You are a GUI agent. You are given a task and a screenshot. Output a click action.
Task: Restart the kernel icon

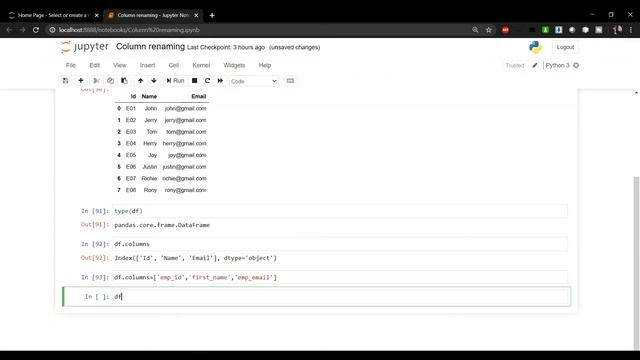pos(207,81)
